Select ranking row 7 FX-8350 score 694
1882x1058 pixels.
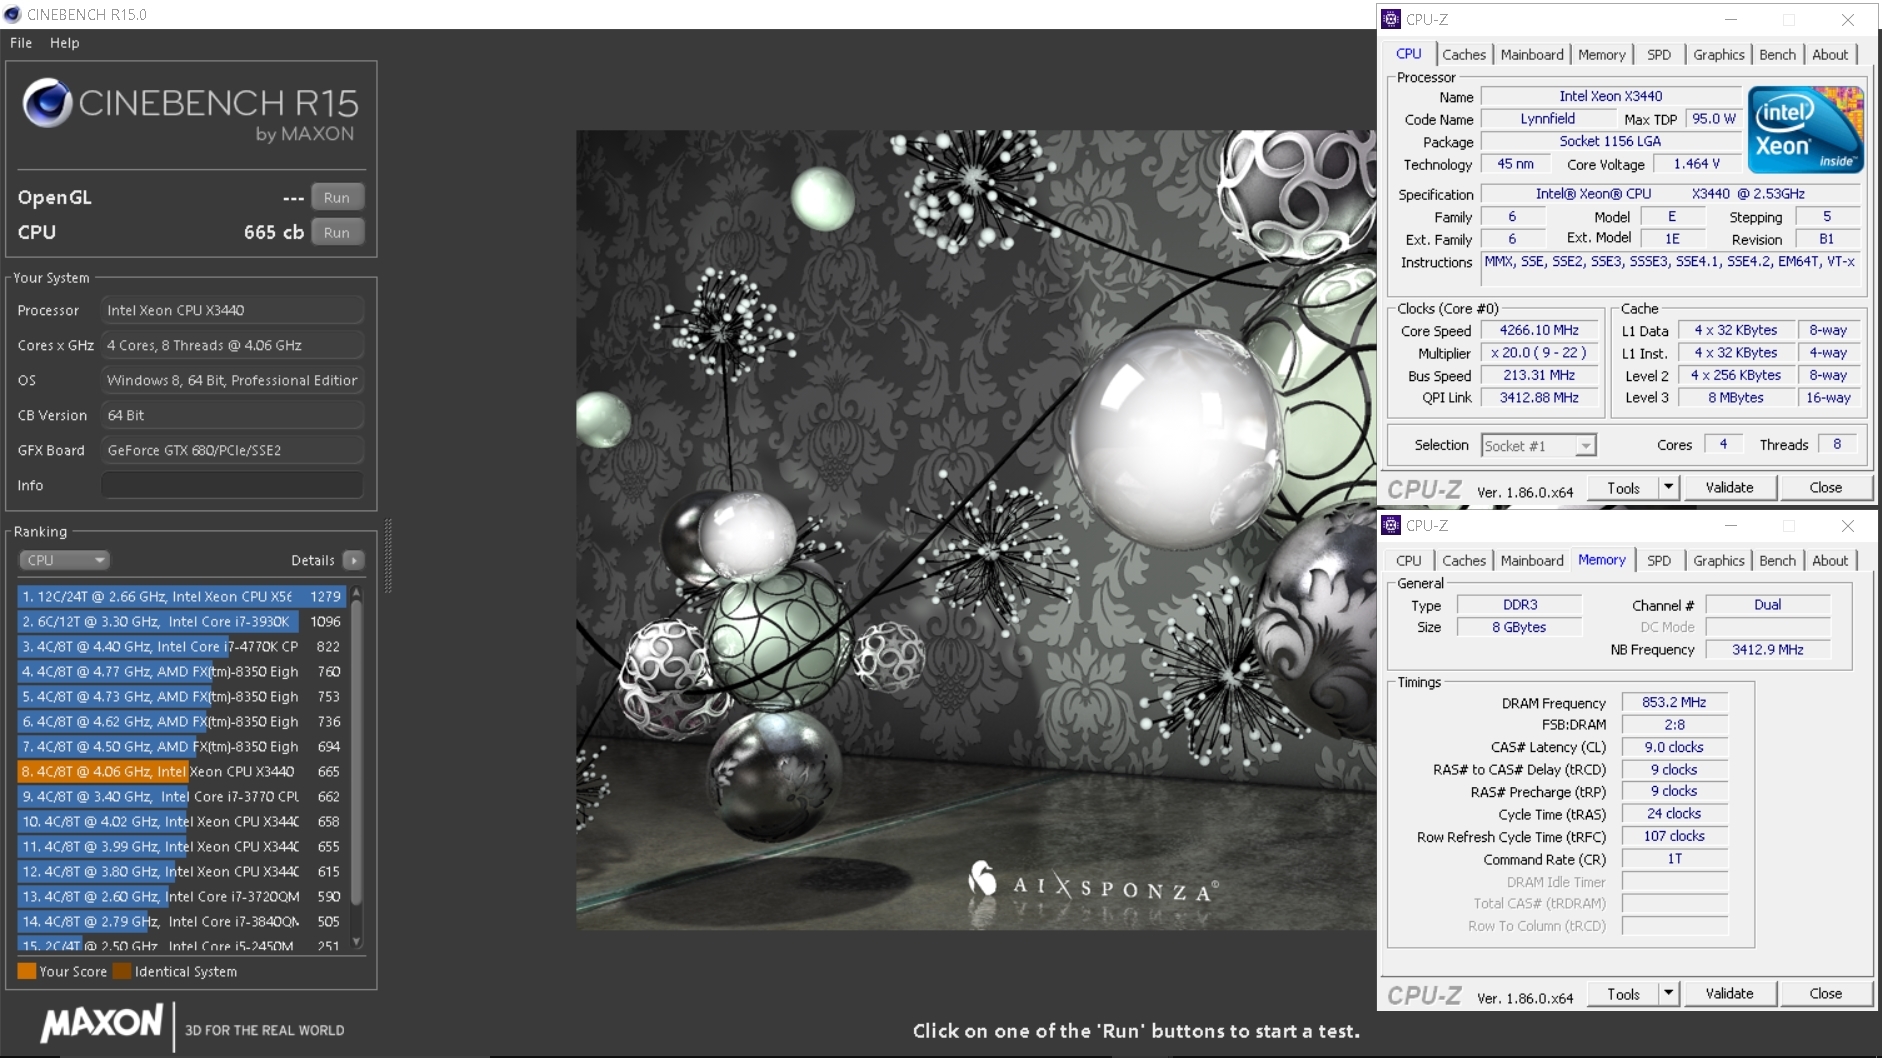pyautogui.click(x=182, y=746)
